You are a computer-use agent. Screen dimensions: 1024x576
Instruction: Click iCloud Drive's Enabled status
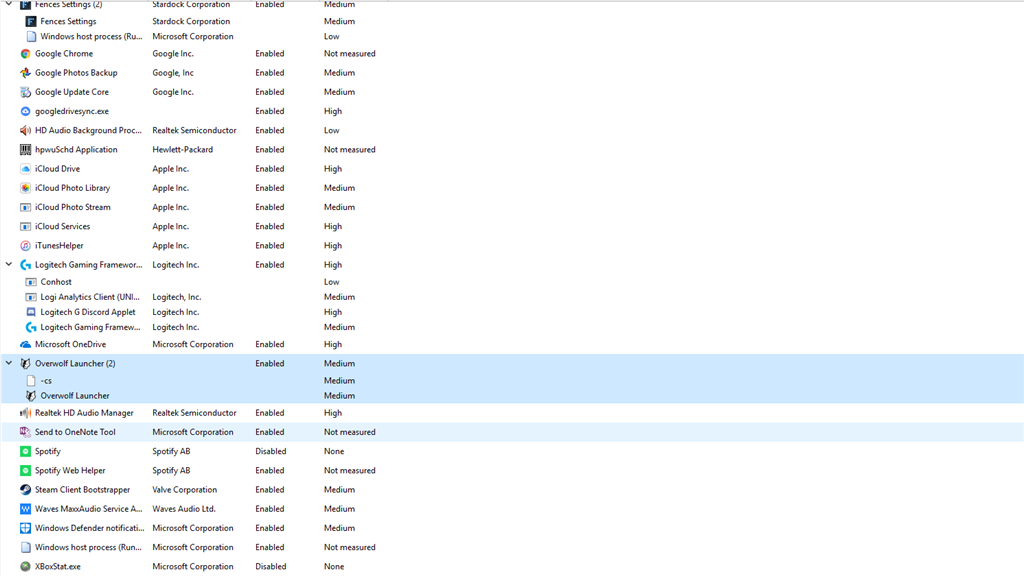[270, 168]
